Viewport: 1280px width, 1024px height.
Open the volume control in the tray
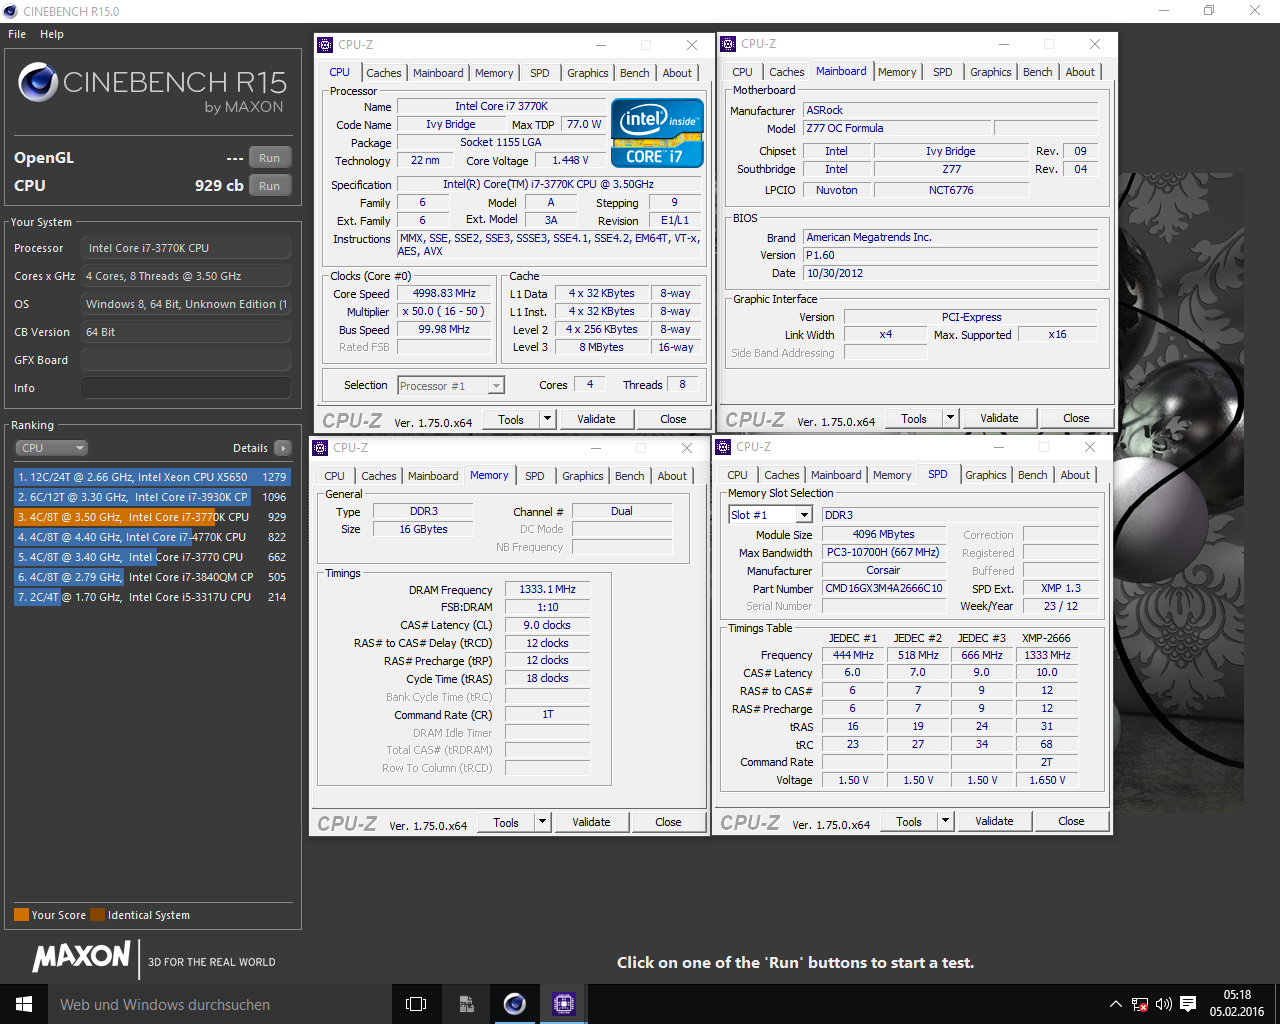click(x=1163, y=1004)
